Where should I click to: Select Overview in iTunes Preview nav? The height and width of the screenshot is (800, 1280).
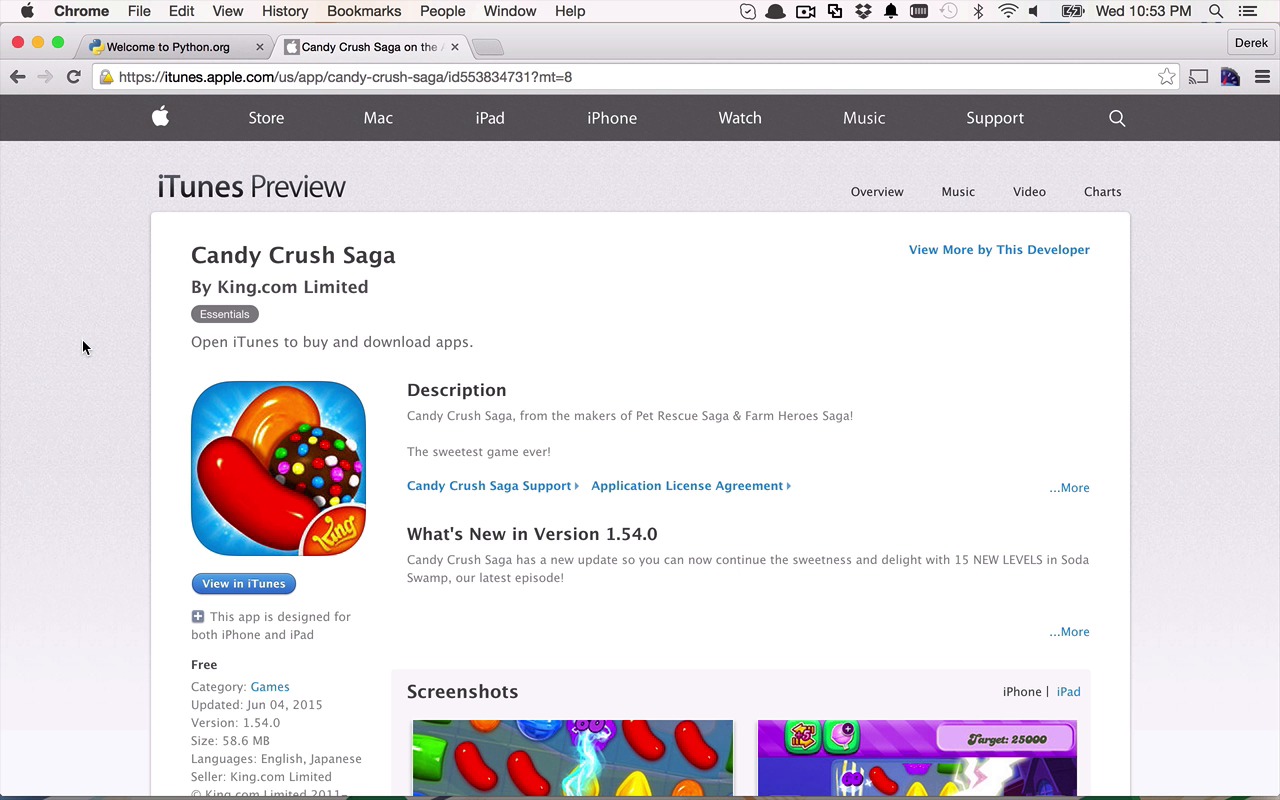tap(877, 192)
